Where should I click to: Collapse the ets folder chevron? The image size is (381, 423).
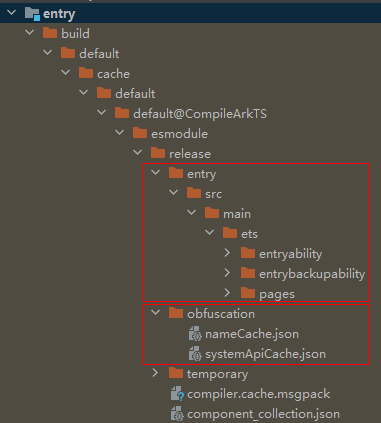click(x=210, y=233)
